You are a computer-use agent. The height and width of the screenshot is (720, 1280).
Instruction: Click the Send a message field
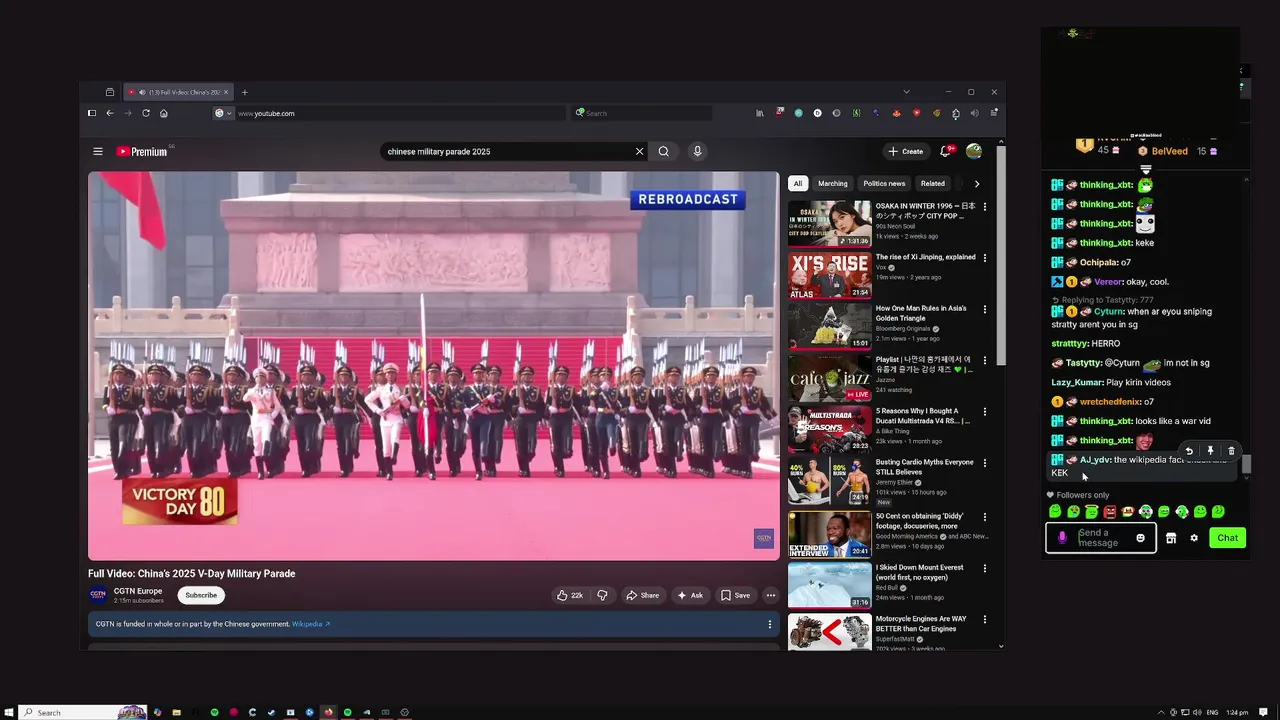[1101, 538]
